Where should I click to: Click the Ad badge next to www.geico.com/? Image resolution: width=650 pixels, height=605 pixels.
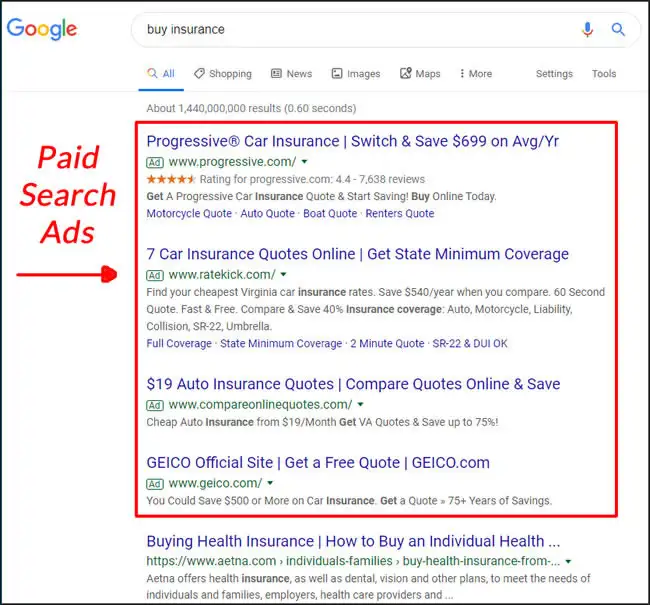click(155, 484)
